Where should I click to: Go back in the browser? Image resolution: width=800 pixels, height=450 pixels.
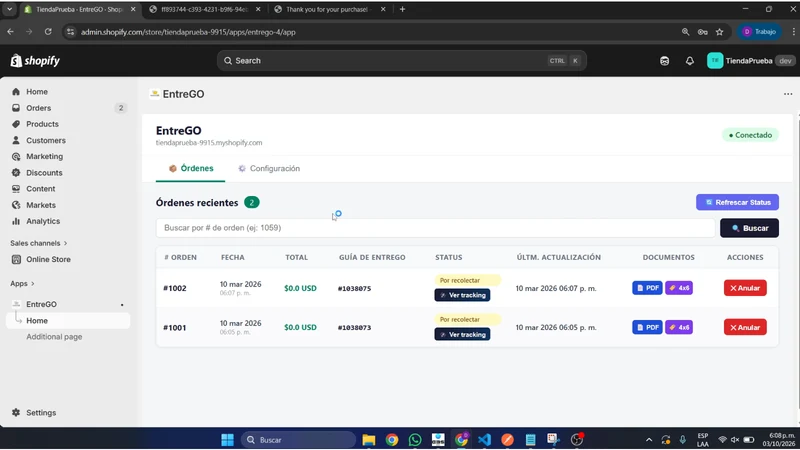pos(11,32)
